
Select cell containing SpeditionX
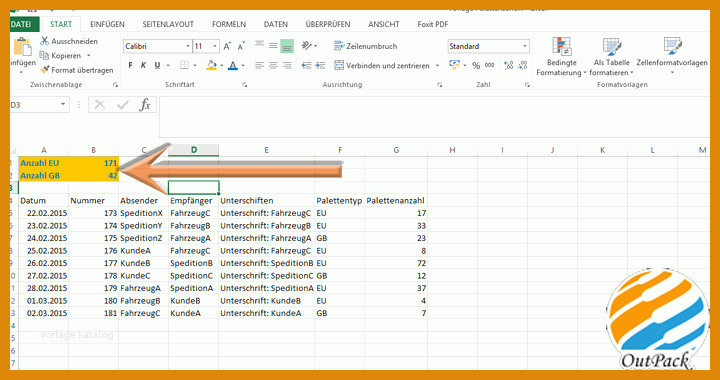point(144,213)
